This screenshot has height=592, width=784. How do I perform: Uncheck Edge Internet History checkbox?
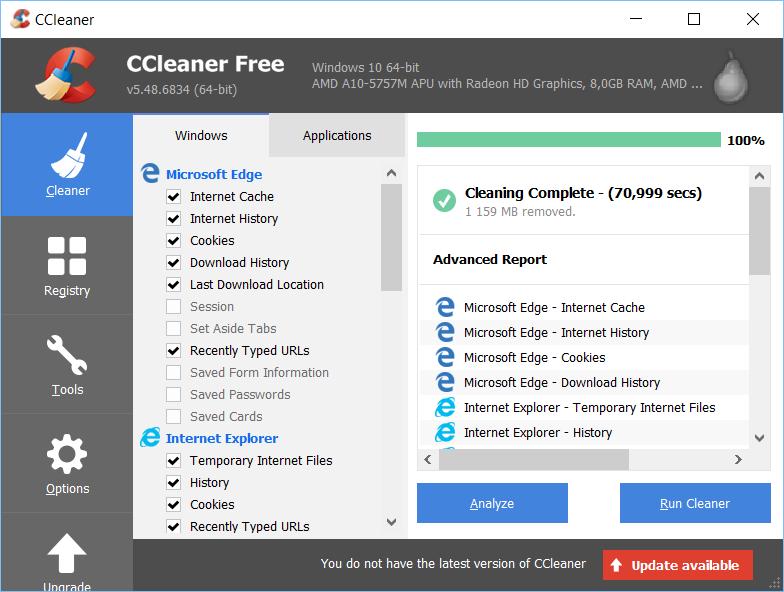174,218
